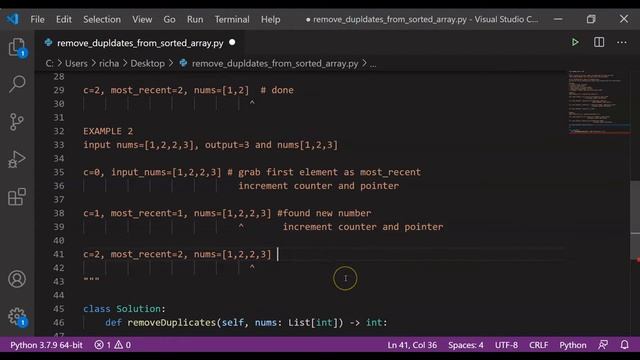Click '# done' comment on line 29

[277, 90]
